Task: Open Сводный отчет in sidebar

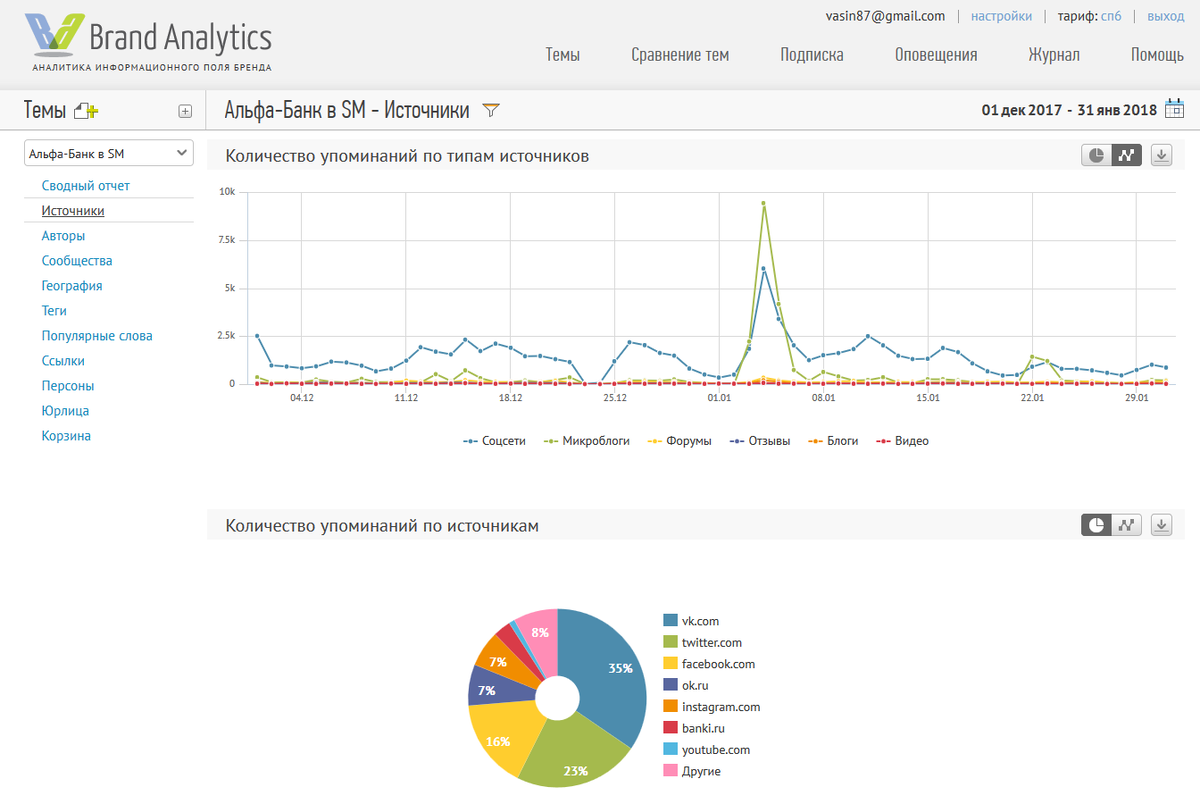Action: 86,186
